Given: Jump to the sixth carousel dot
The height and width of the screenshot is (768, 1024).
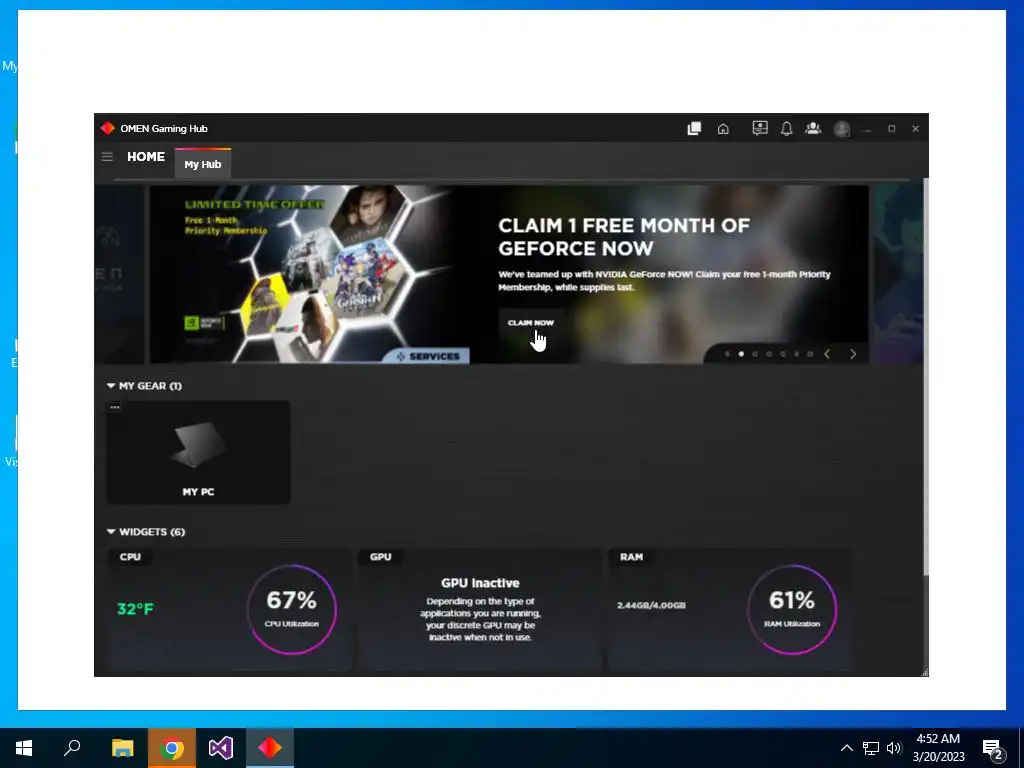Looking at the screenshot, I should 796,354.
